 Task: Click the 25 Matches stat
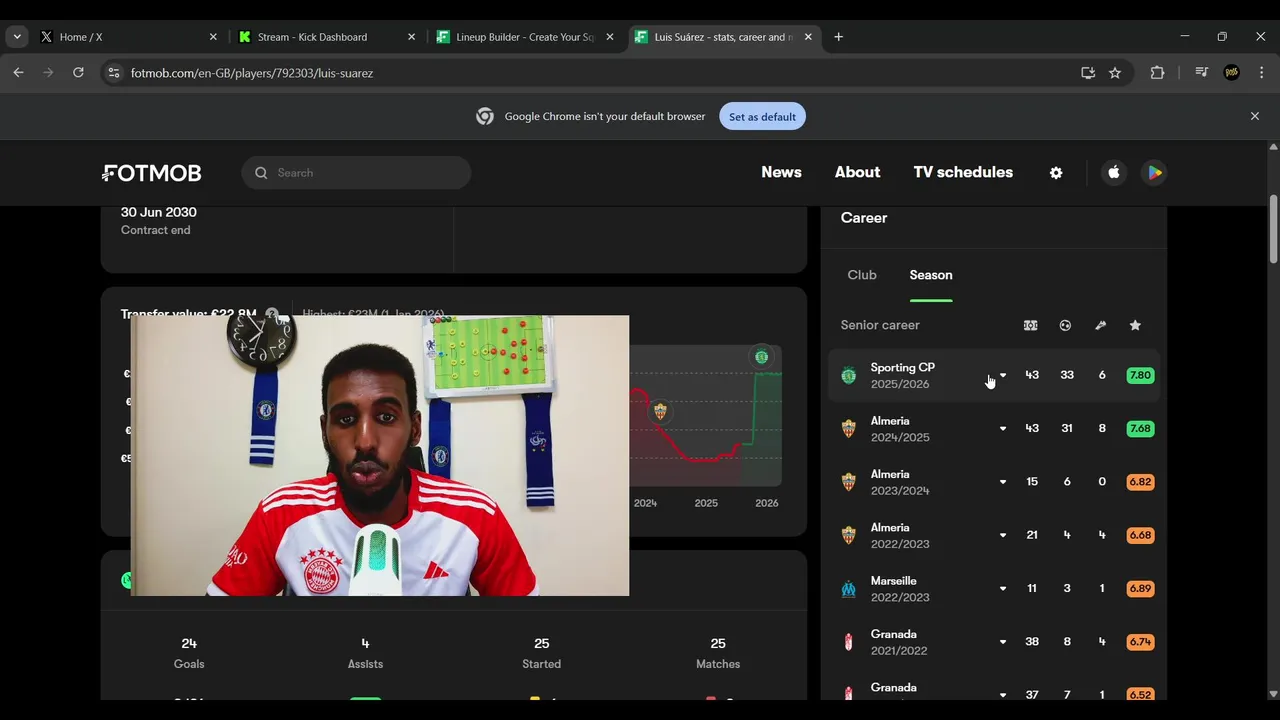[x=718, y=653]
